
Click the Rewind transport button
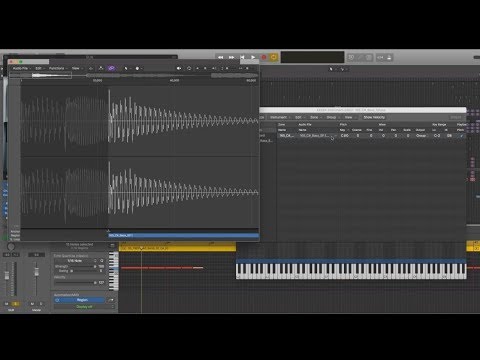click(221, 57)
